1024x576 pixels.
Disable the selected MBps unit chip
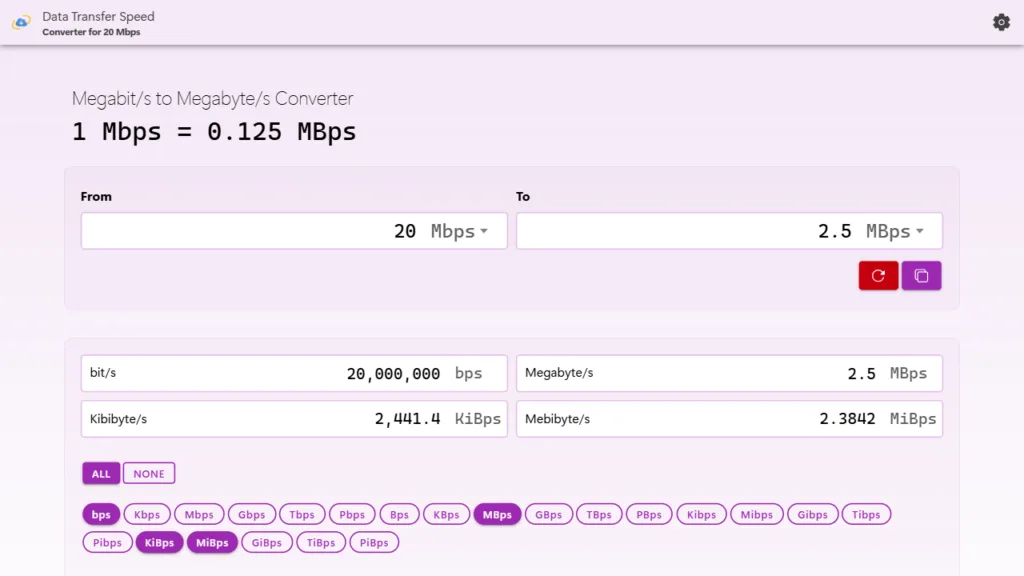coord(497,515)
